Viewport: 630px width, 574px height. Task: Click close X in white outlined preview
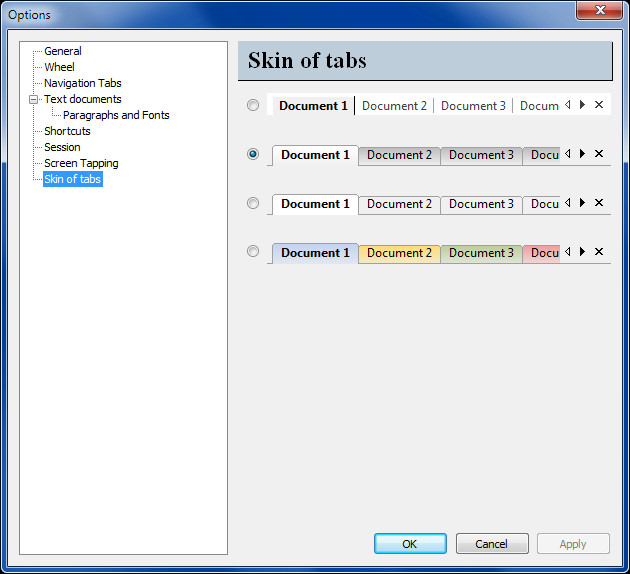coord(599,203)
